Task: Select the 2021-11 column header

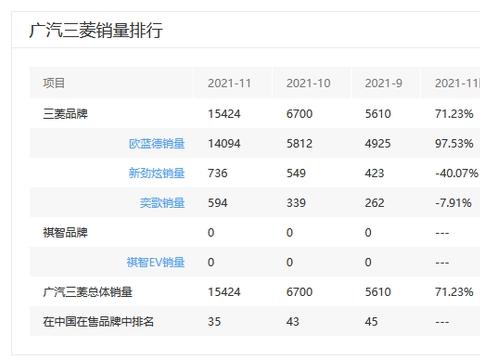Action: (x=229, y=83)
